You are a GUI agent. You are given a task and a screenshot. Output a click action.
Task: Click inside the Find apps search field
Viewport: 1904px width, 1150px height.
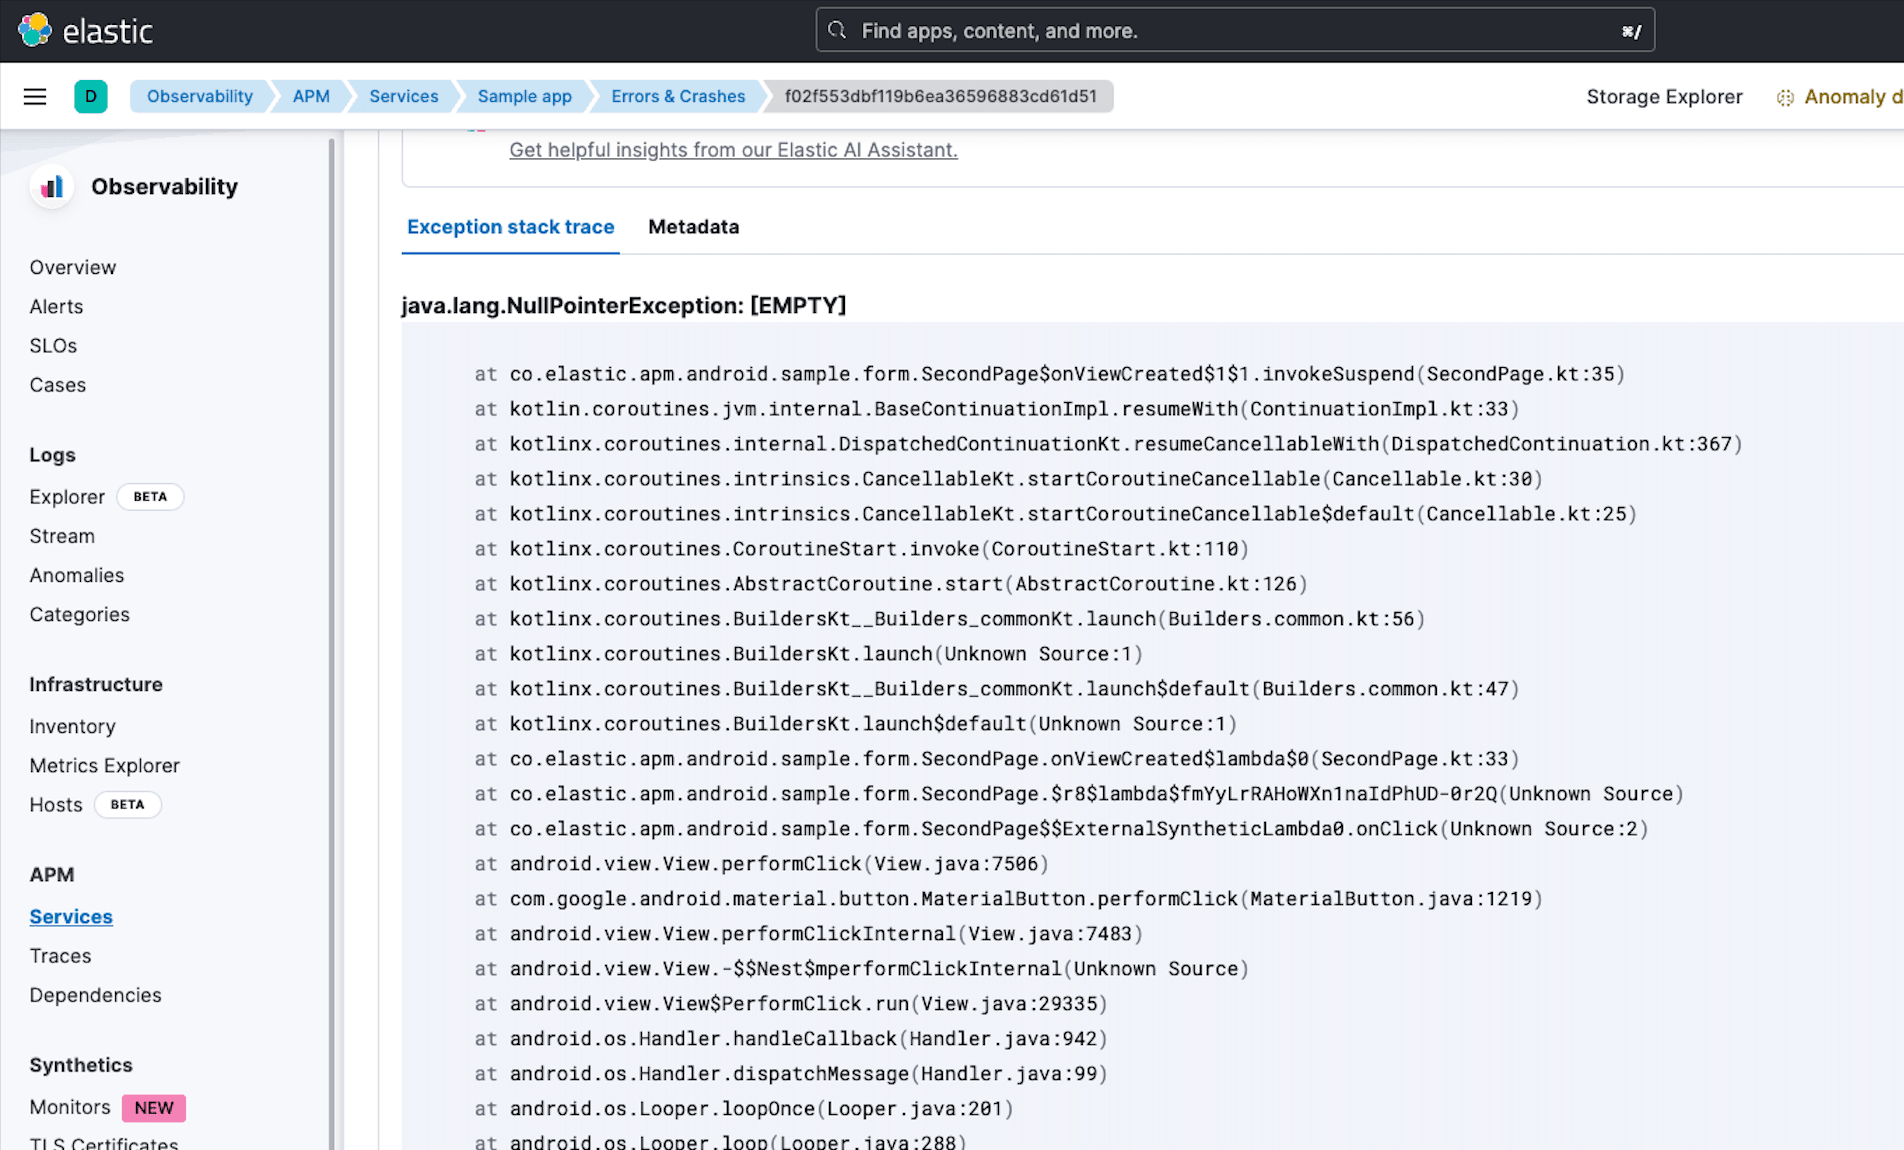pyautogui.click(x=1100, y=30)
